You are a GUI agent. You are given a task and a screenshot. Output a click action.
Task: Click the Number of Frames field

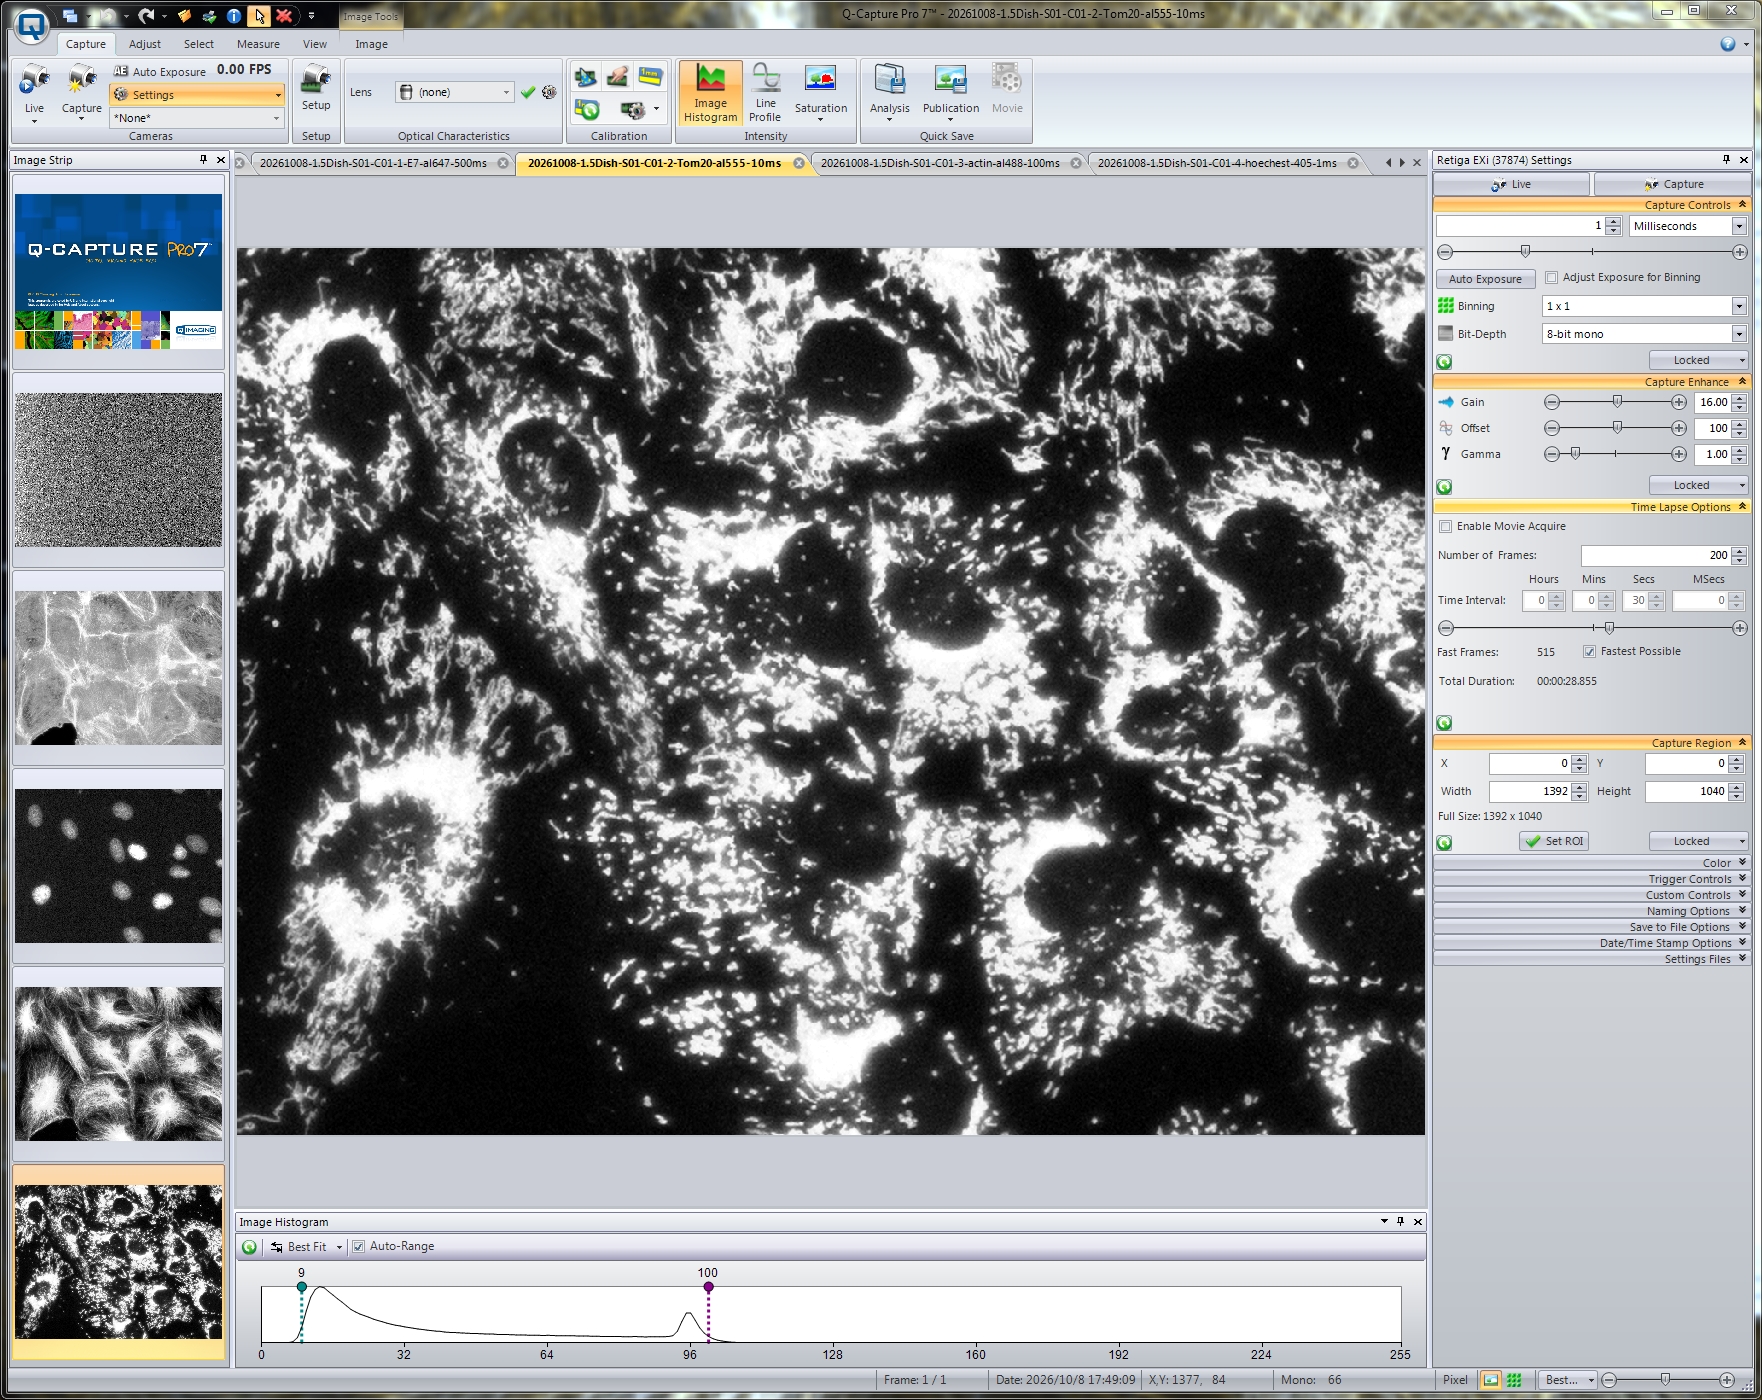click(1654, 555)
